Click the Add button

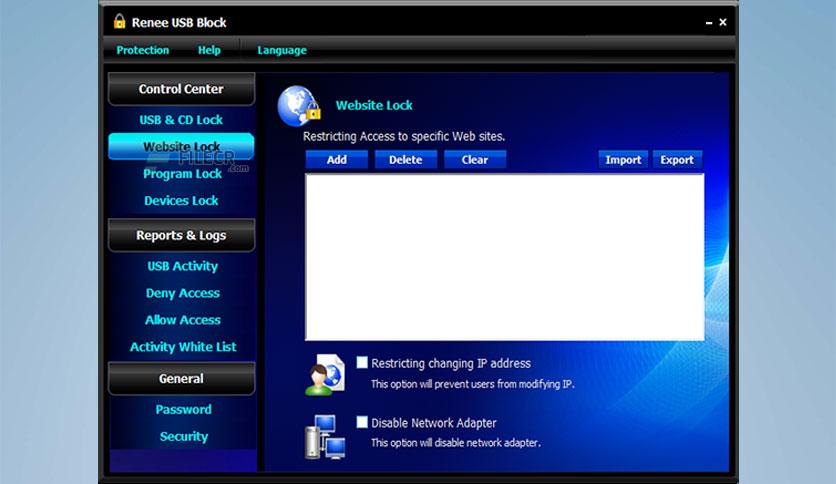(336, 159)
